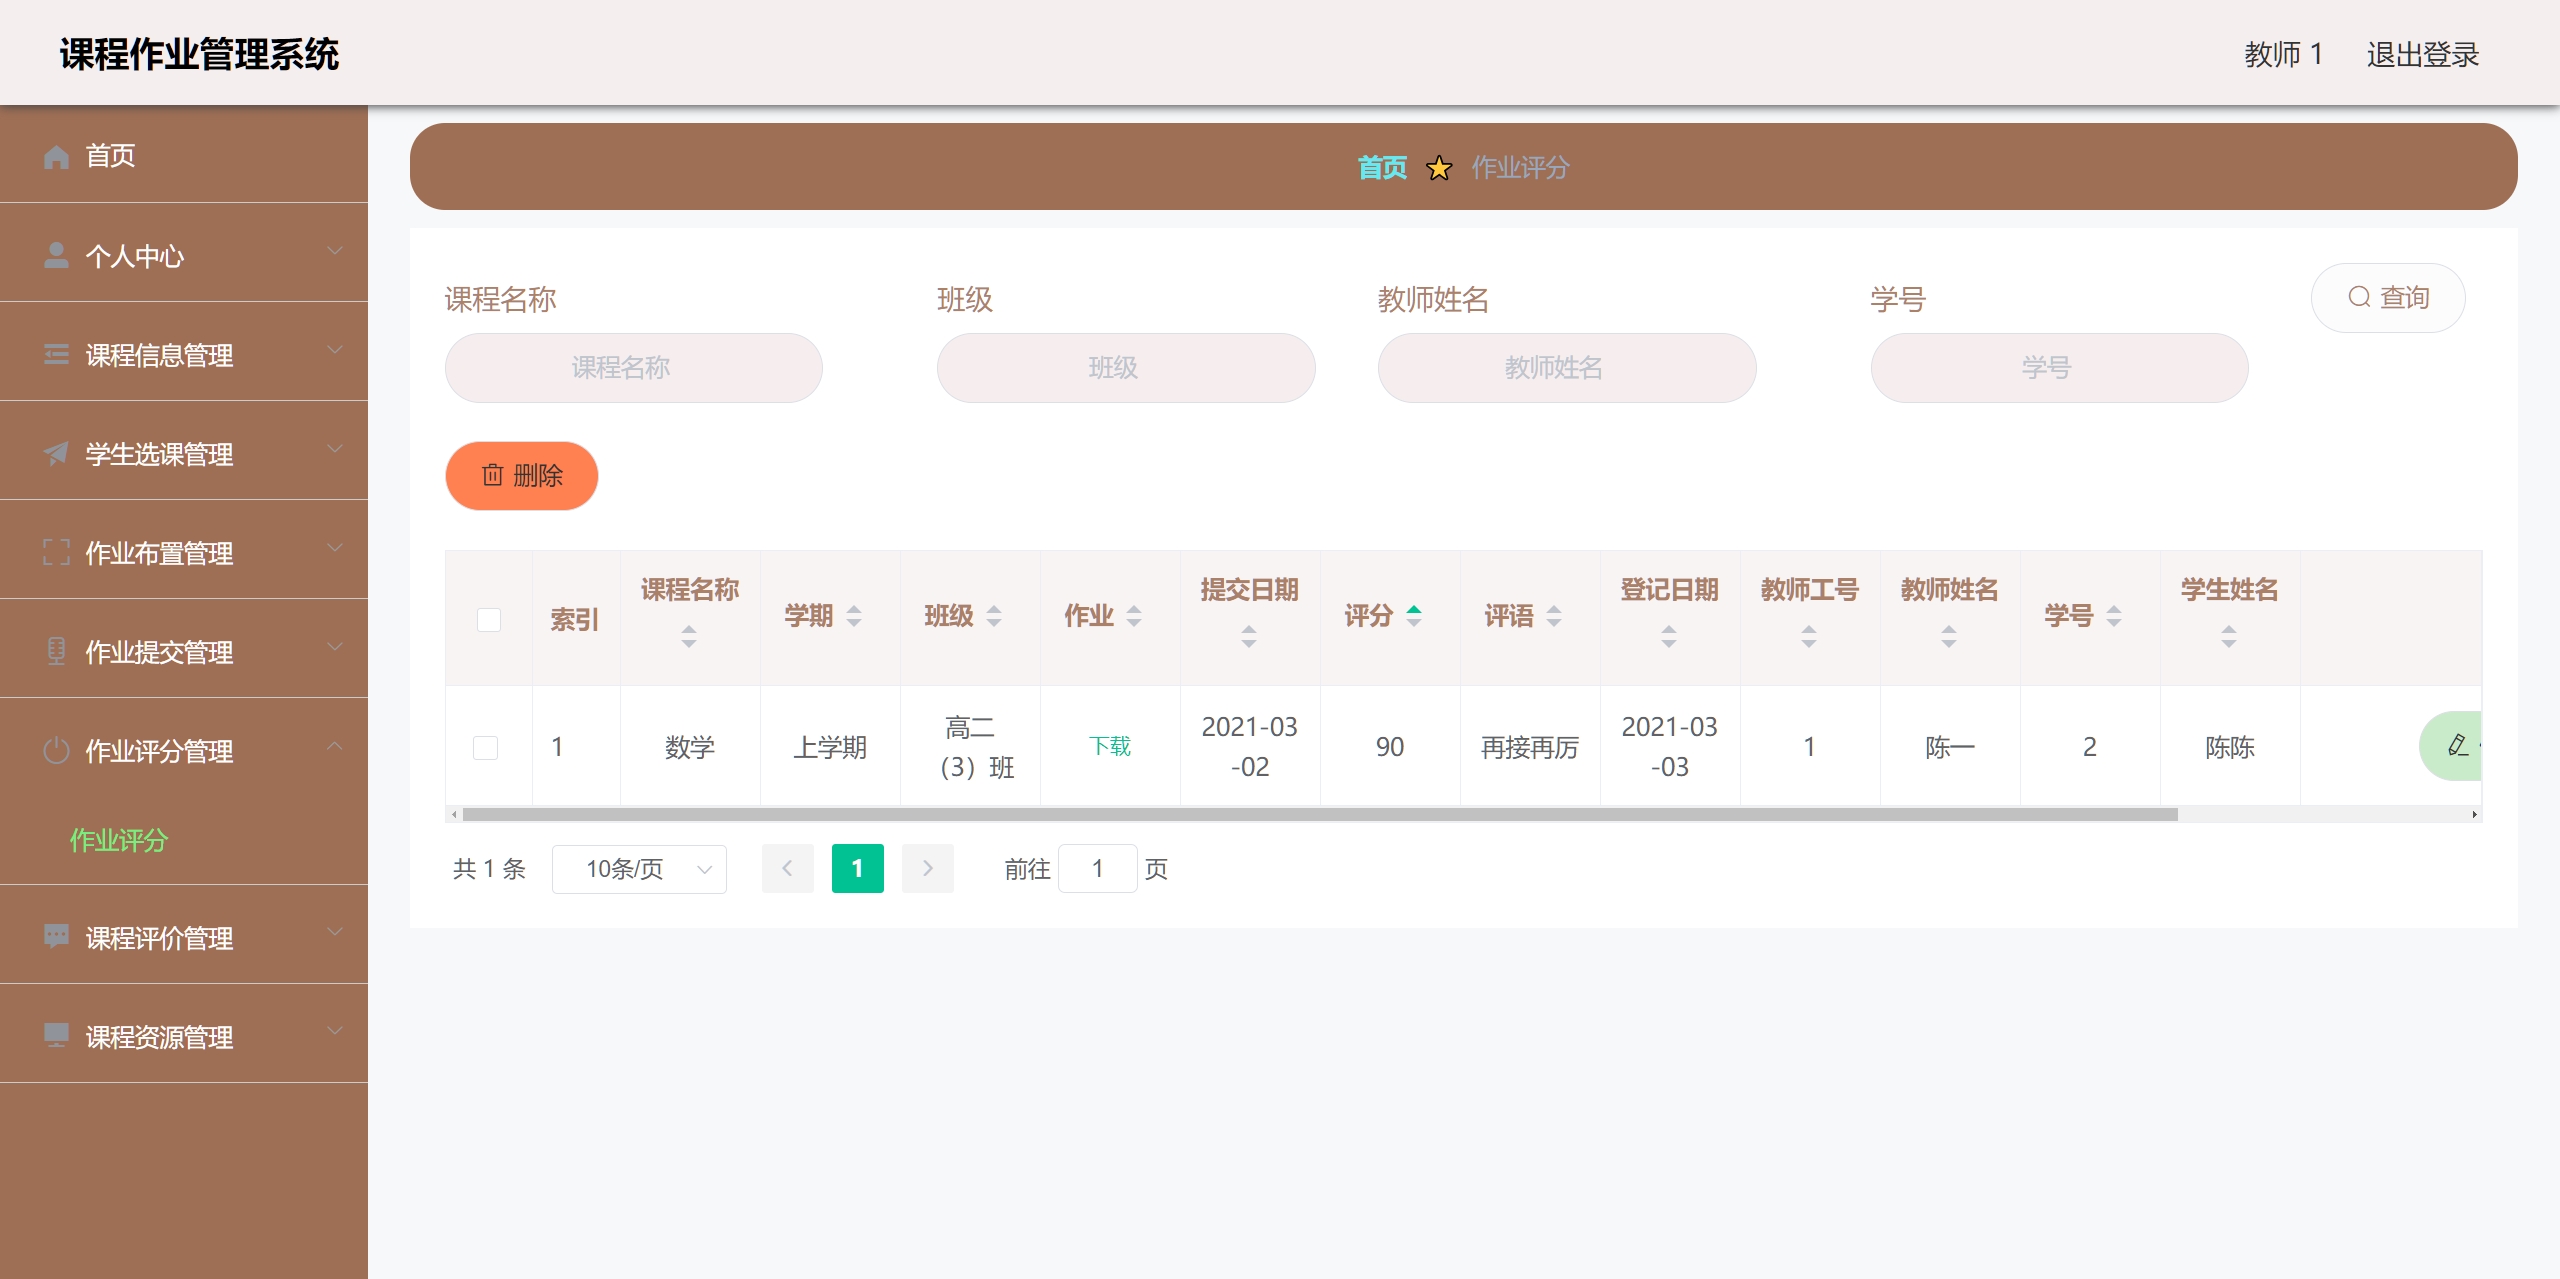Click the orange 删除 button

(x=521, y=475)
